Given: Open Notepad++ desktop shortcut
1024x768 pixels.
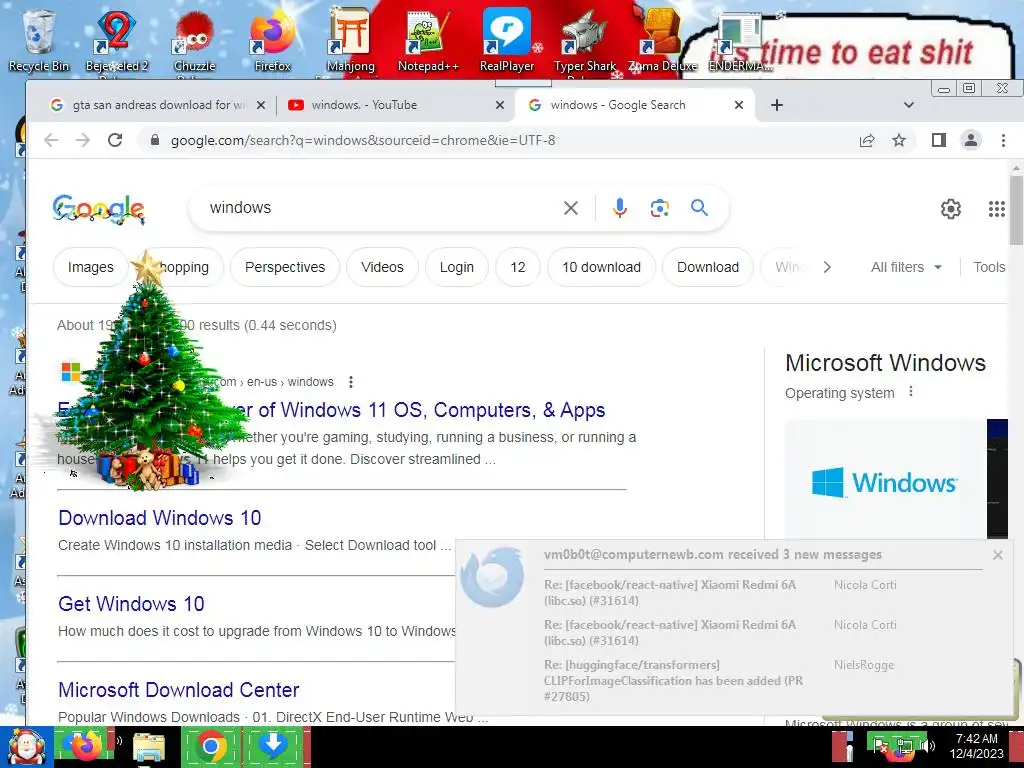Looking at the screenshot, I should 428,40.
